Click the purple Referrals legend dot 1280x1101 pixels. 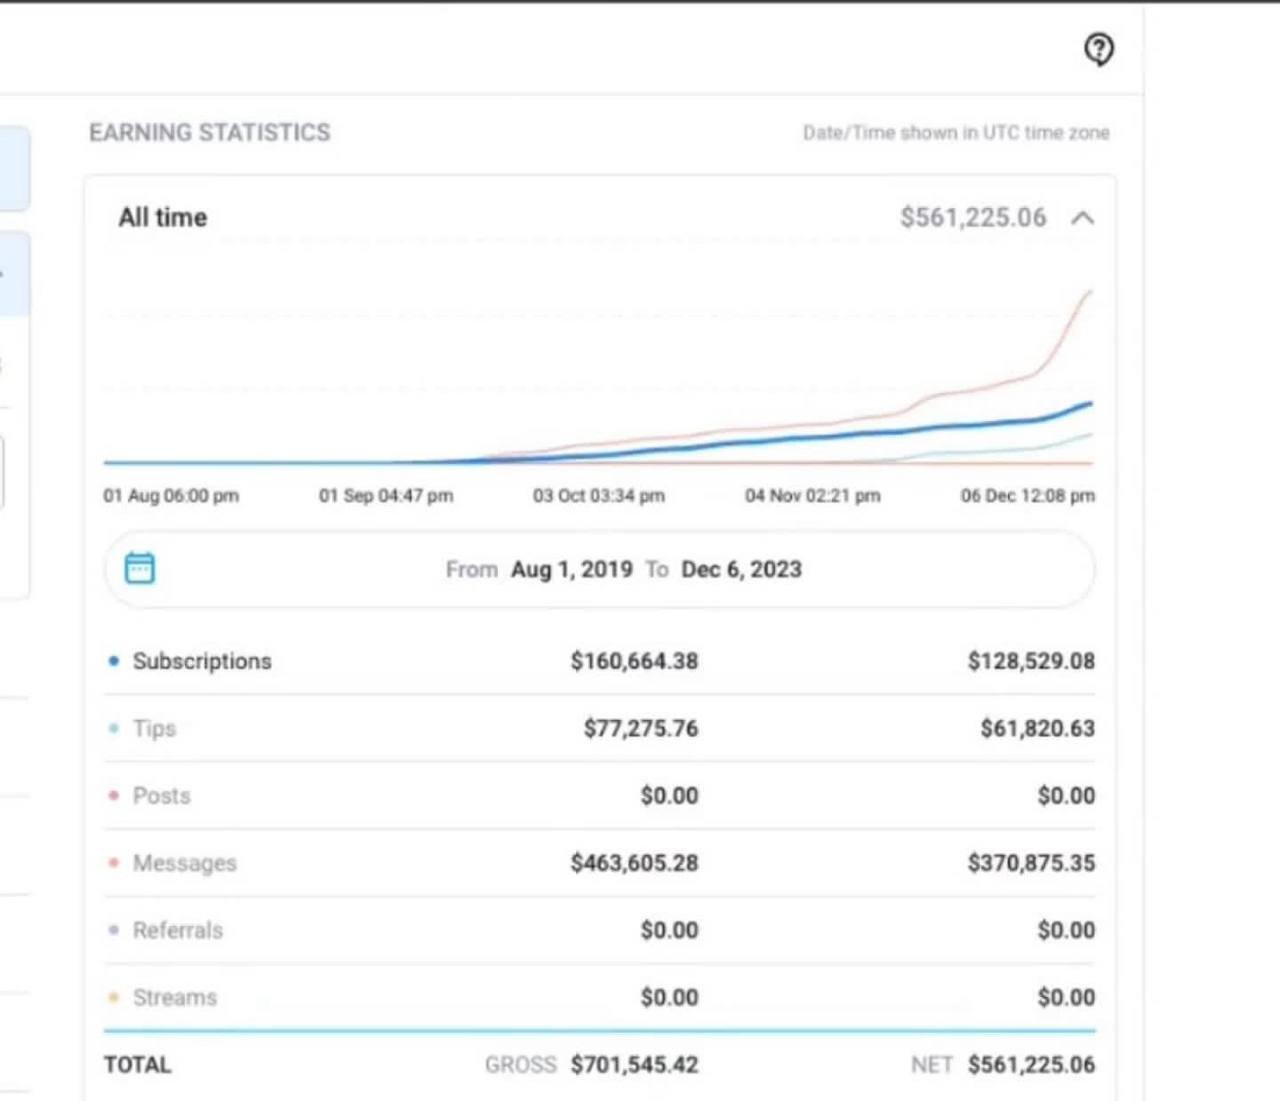(114, 930)
